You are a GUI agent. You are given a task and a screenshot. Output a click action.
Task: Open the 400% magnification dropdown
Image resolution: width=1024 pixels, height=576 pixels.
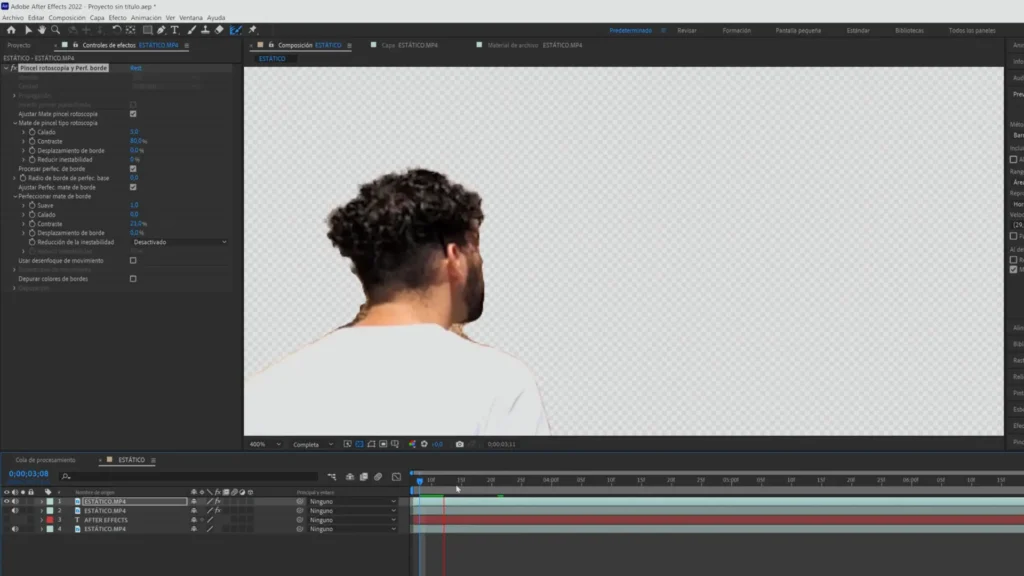(x=262, y=444)
